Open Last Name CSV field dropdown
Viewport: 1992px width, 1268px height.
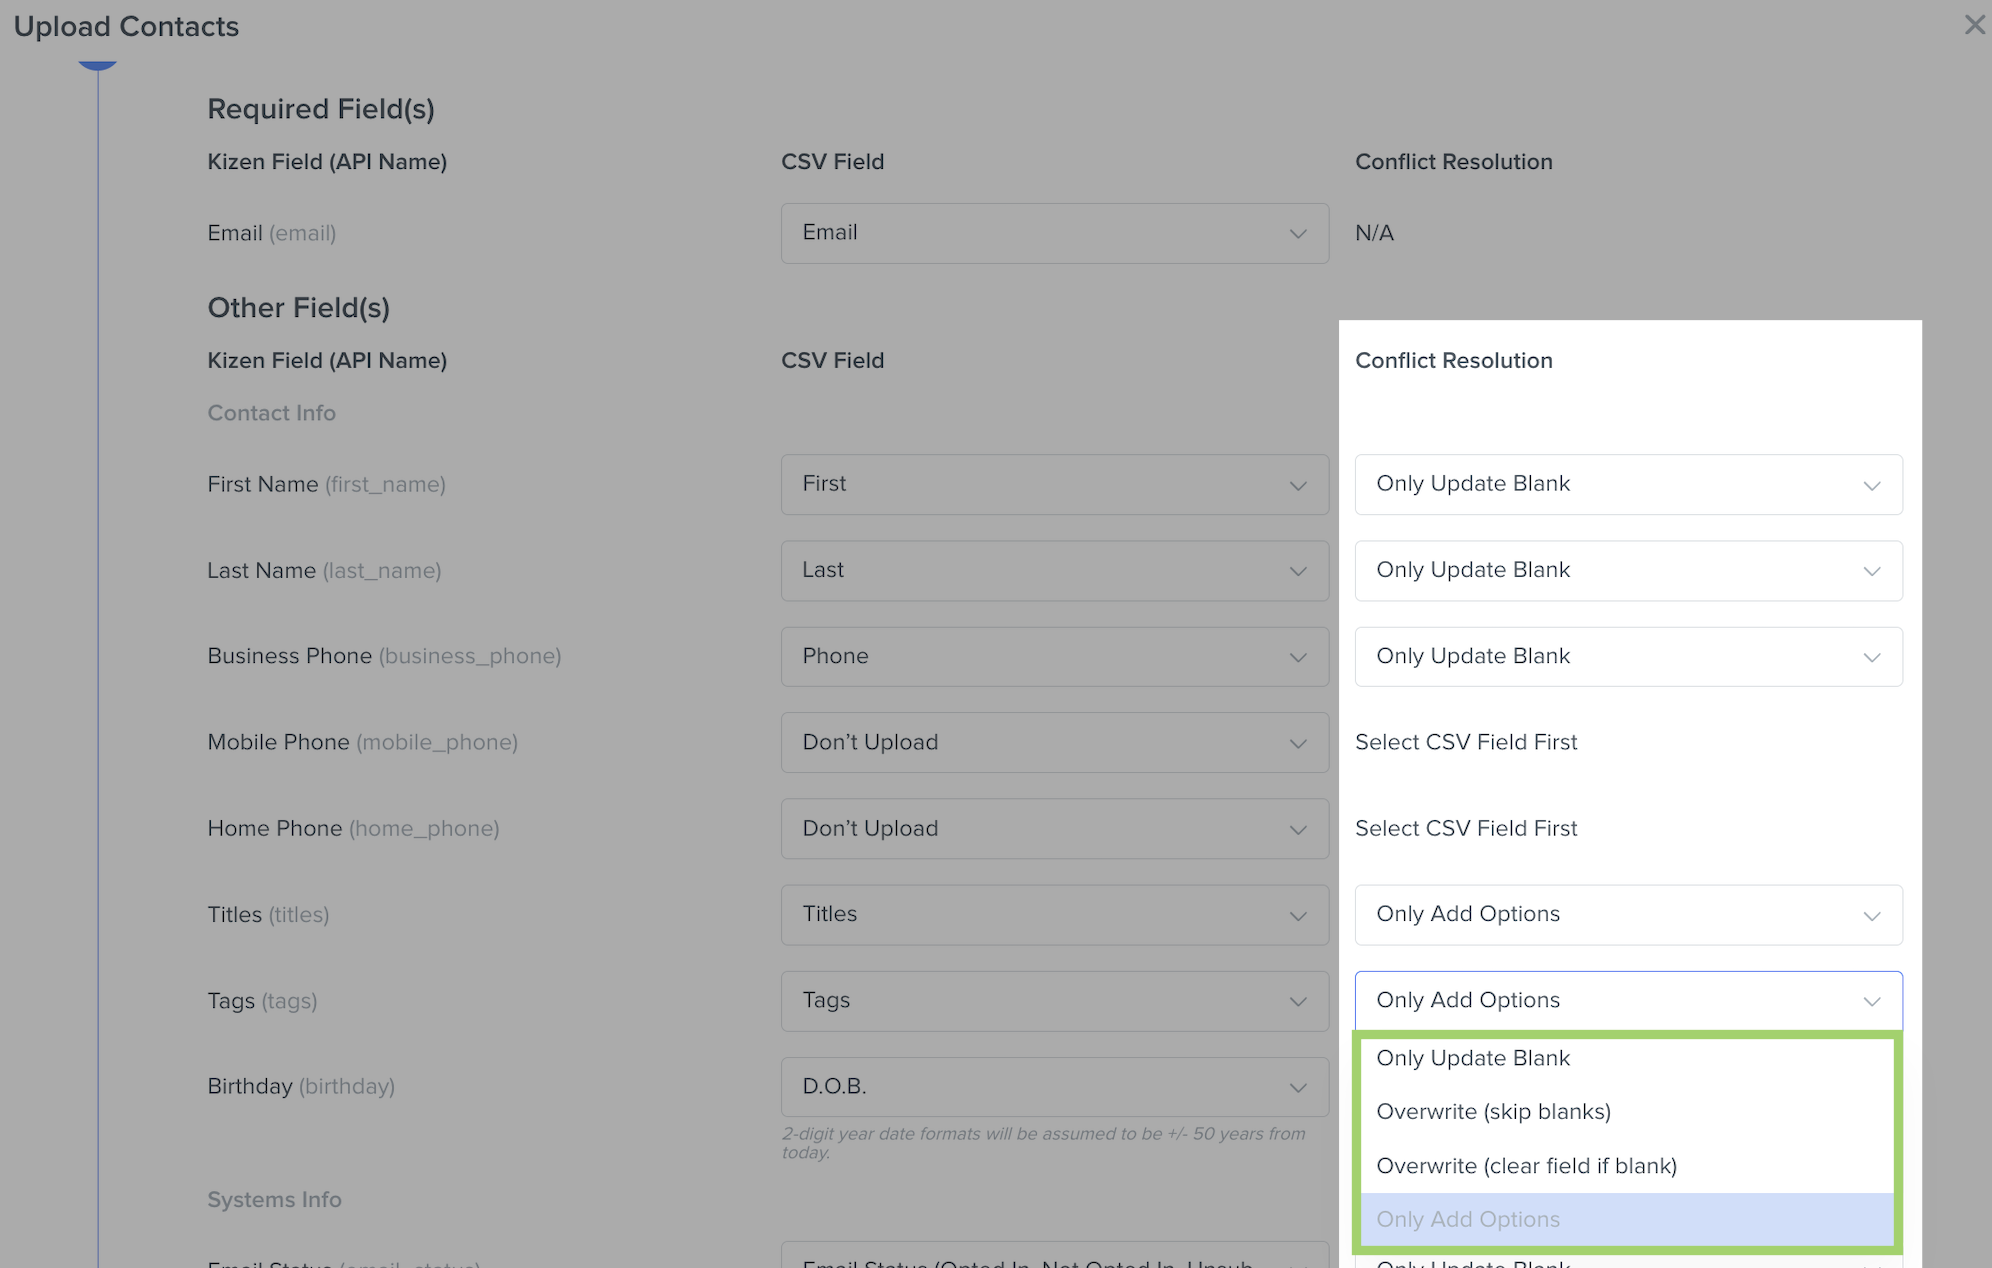[1054, 571]
